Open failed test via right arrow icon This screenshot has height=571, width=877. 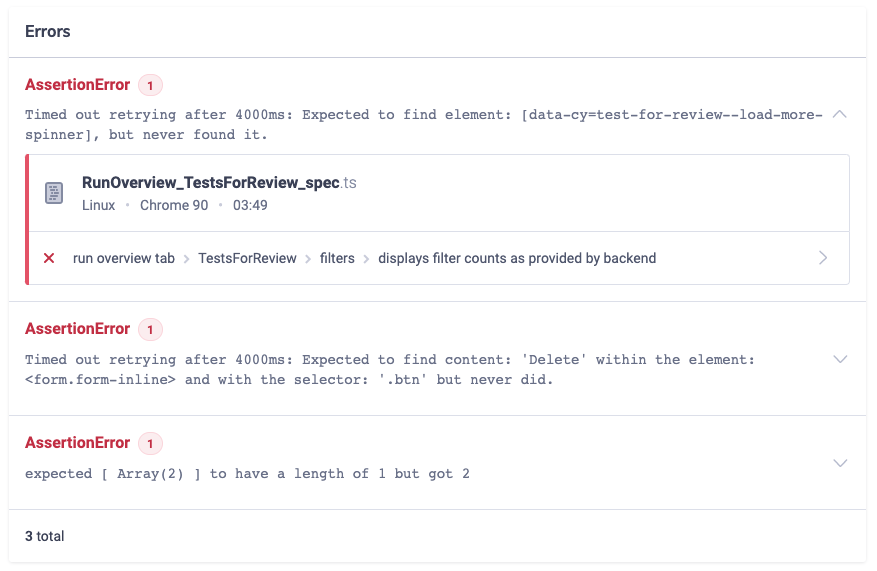[823, 258]
